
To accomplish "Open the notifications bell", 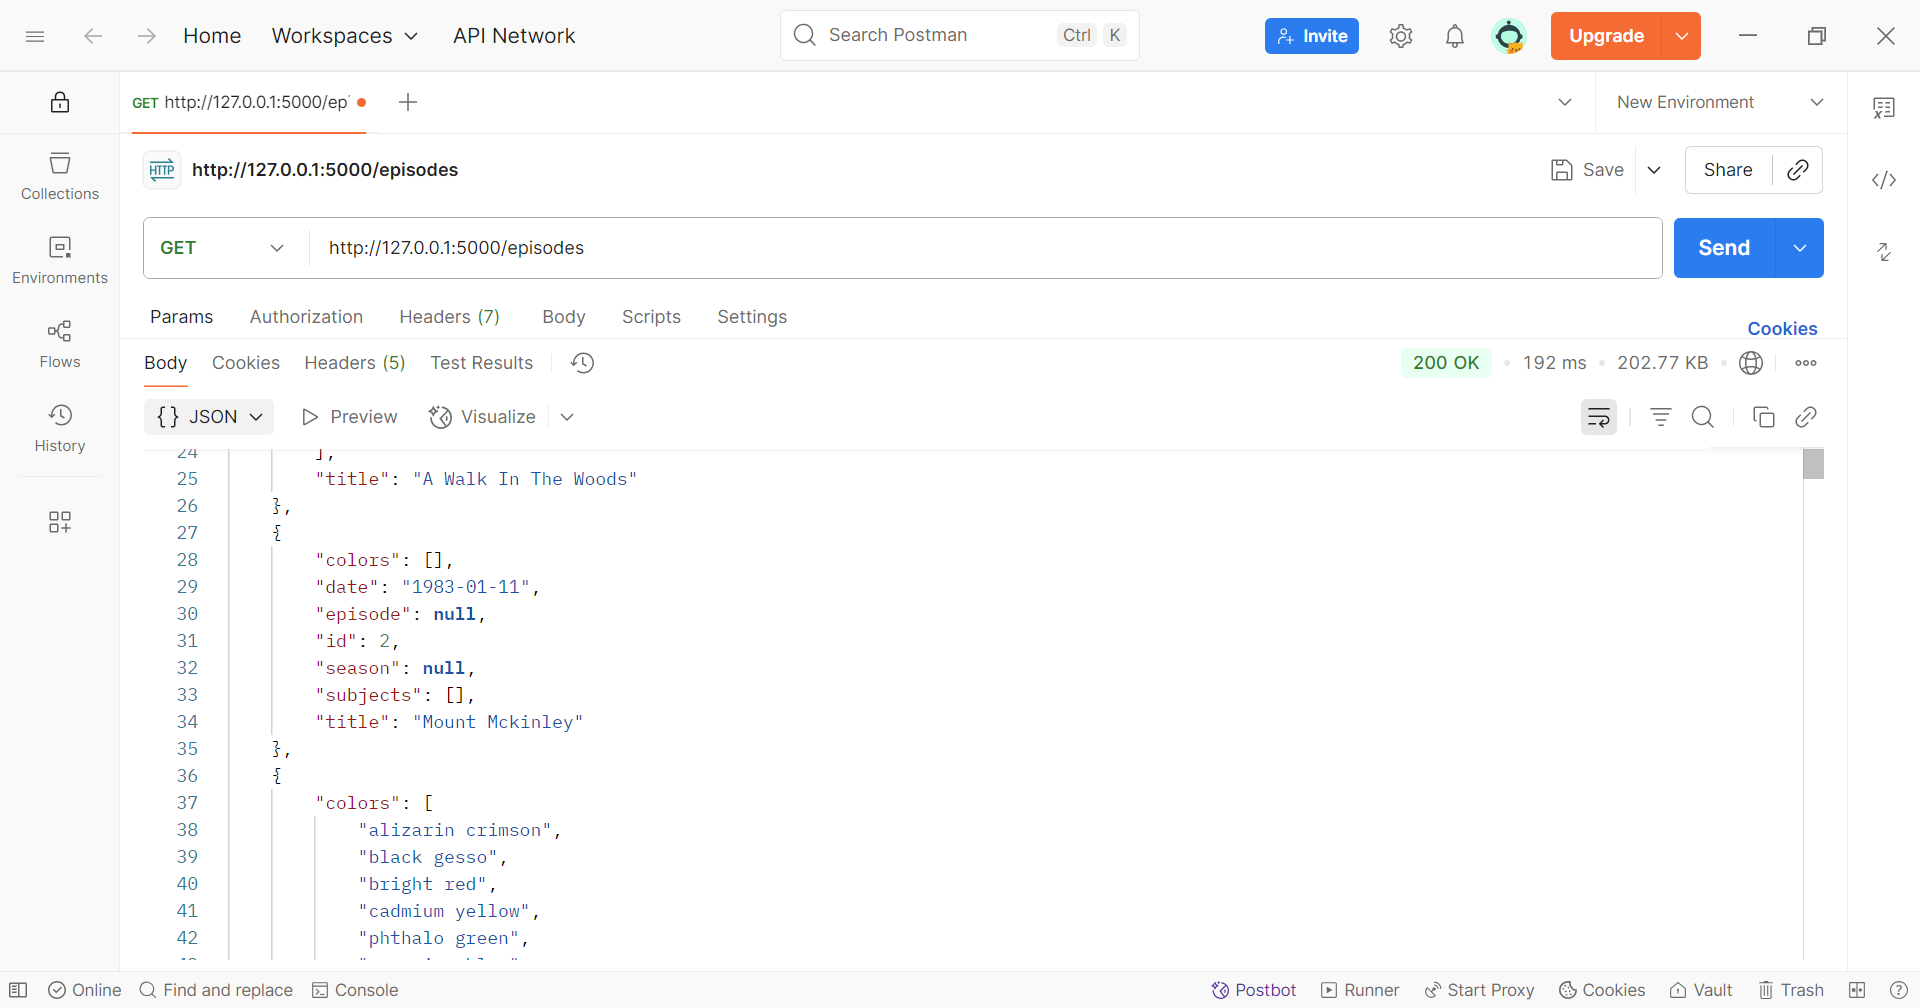I will (1455, 36).
